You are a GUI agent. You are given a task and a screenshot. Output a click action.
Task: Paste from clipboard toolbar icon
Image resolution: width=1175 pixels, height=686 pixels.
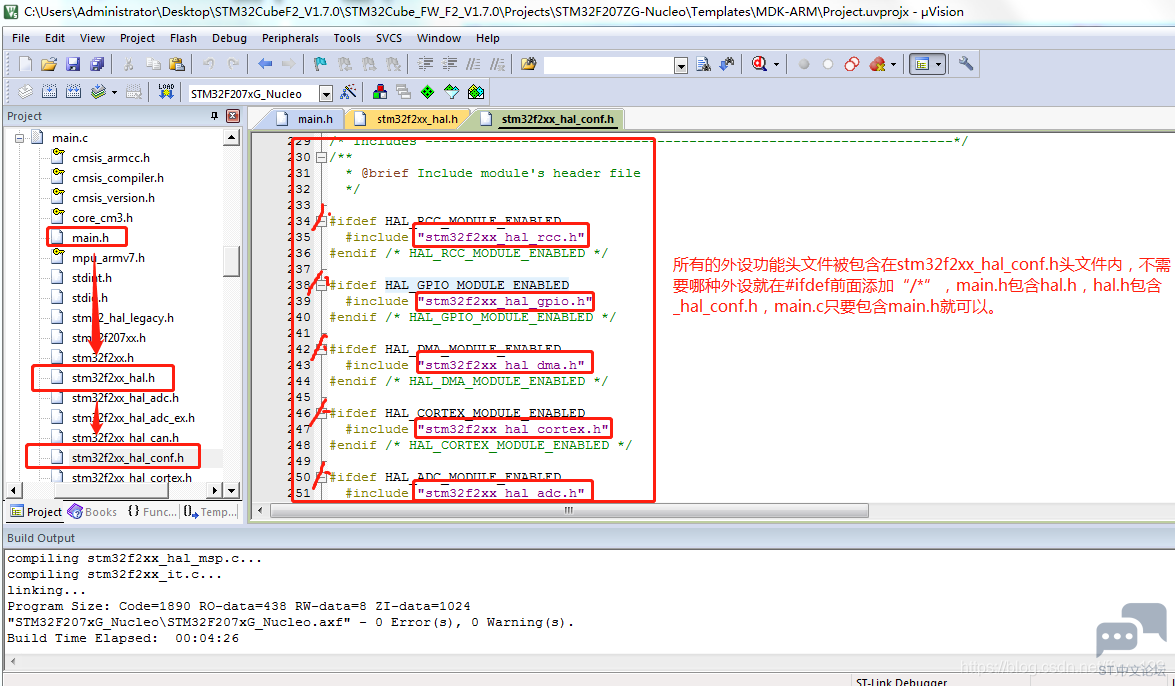point(177,64)
